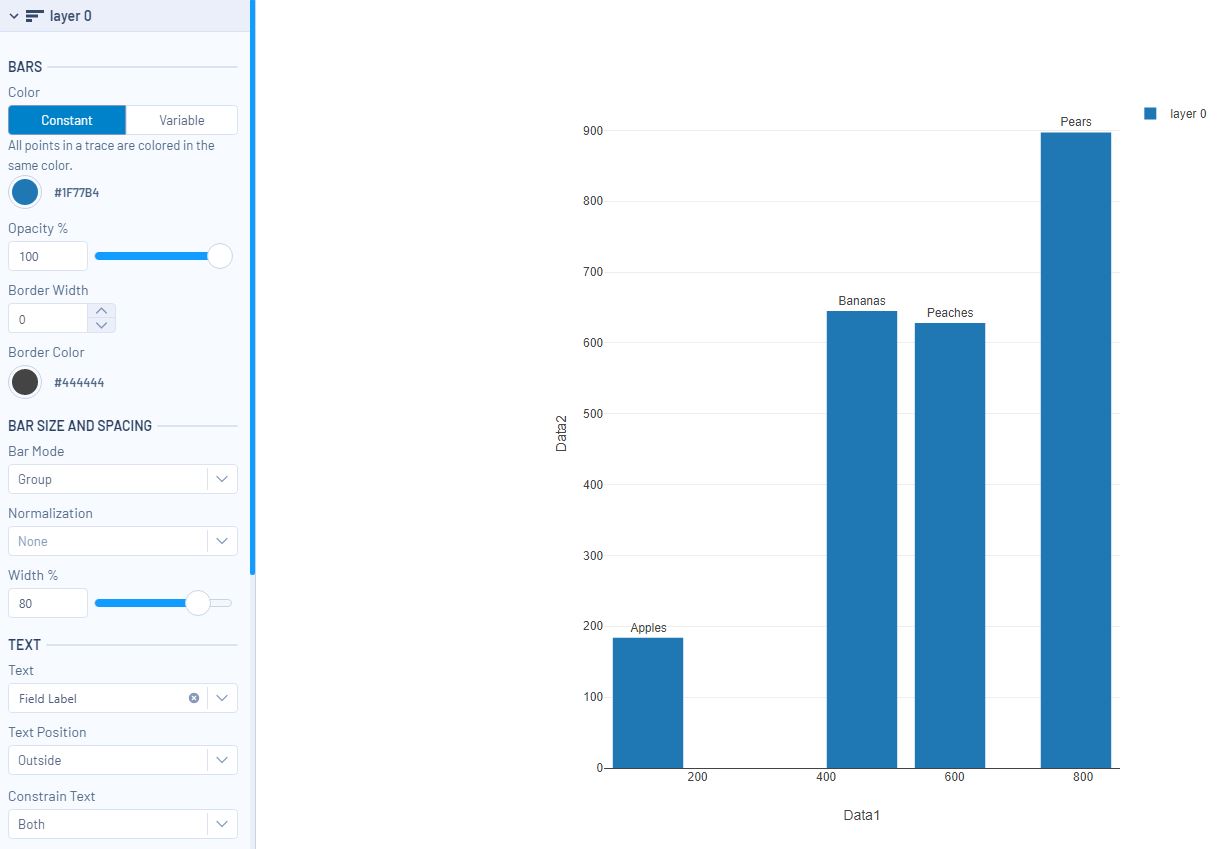The height and width of the screenshot is (849, 1219).
Task: Click the up arrow on Border Width stepper
Action: click(x=101, y=311)
